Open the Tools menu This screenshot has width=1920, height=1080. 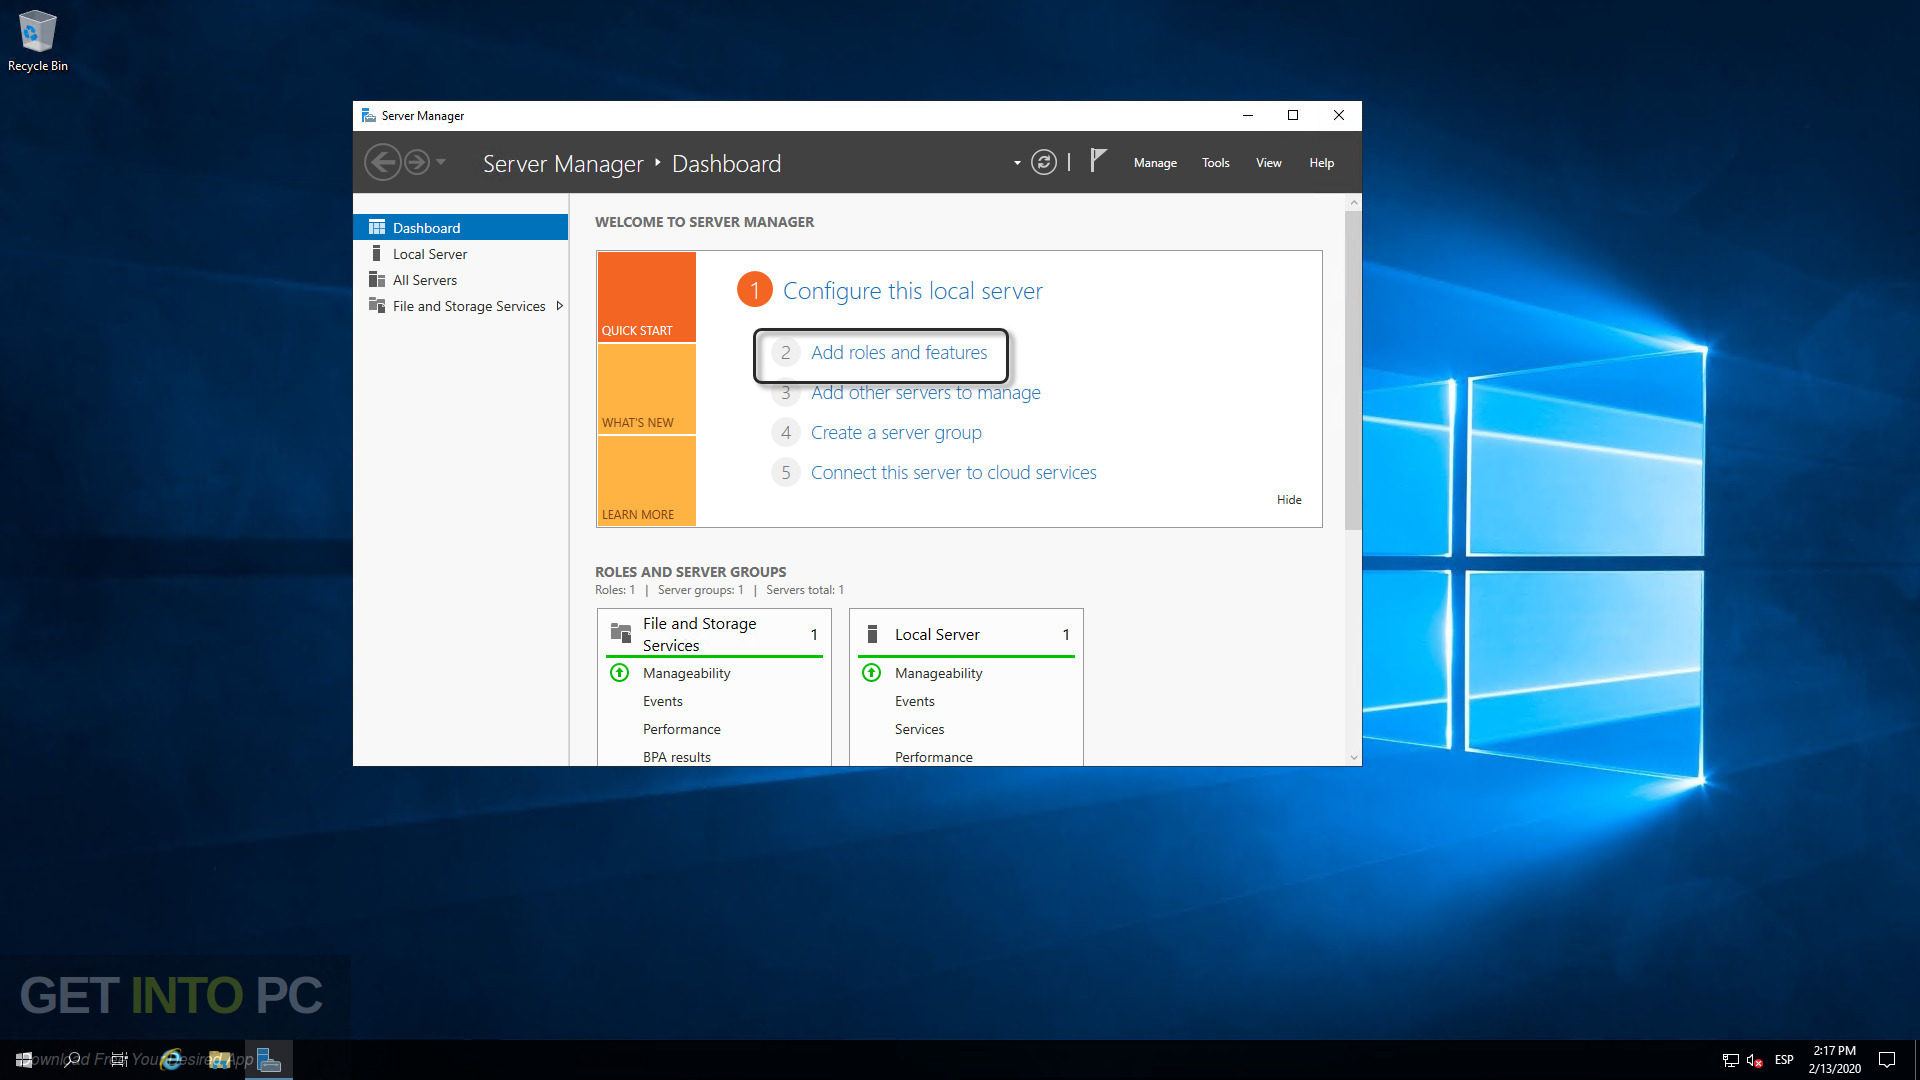pyautogui.click(x=1215, y=162)
